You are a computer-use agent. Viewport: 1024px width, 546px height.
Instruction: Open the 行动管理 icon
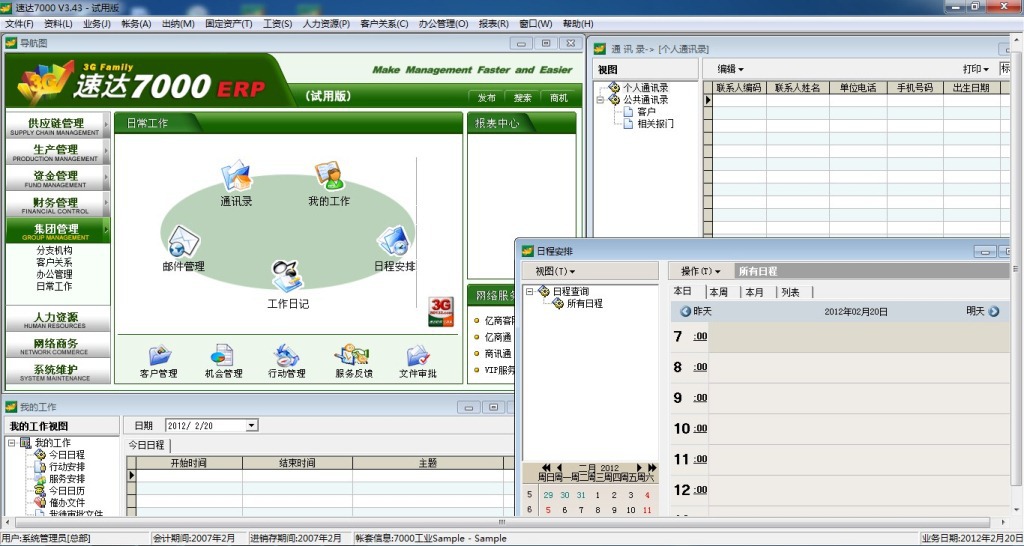pos(286,355)
